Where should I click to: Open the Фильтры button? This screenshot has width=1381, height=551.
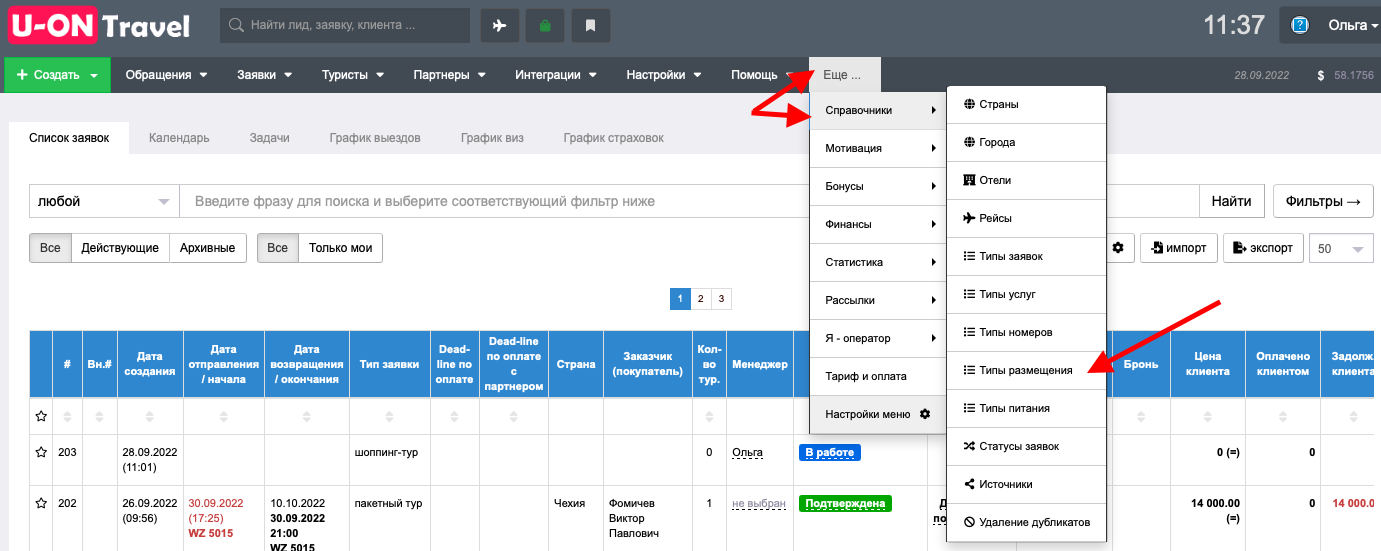pos(1323,201)
